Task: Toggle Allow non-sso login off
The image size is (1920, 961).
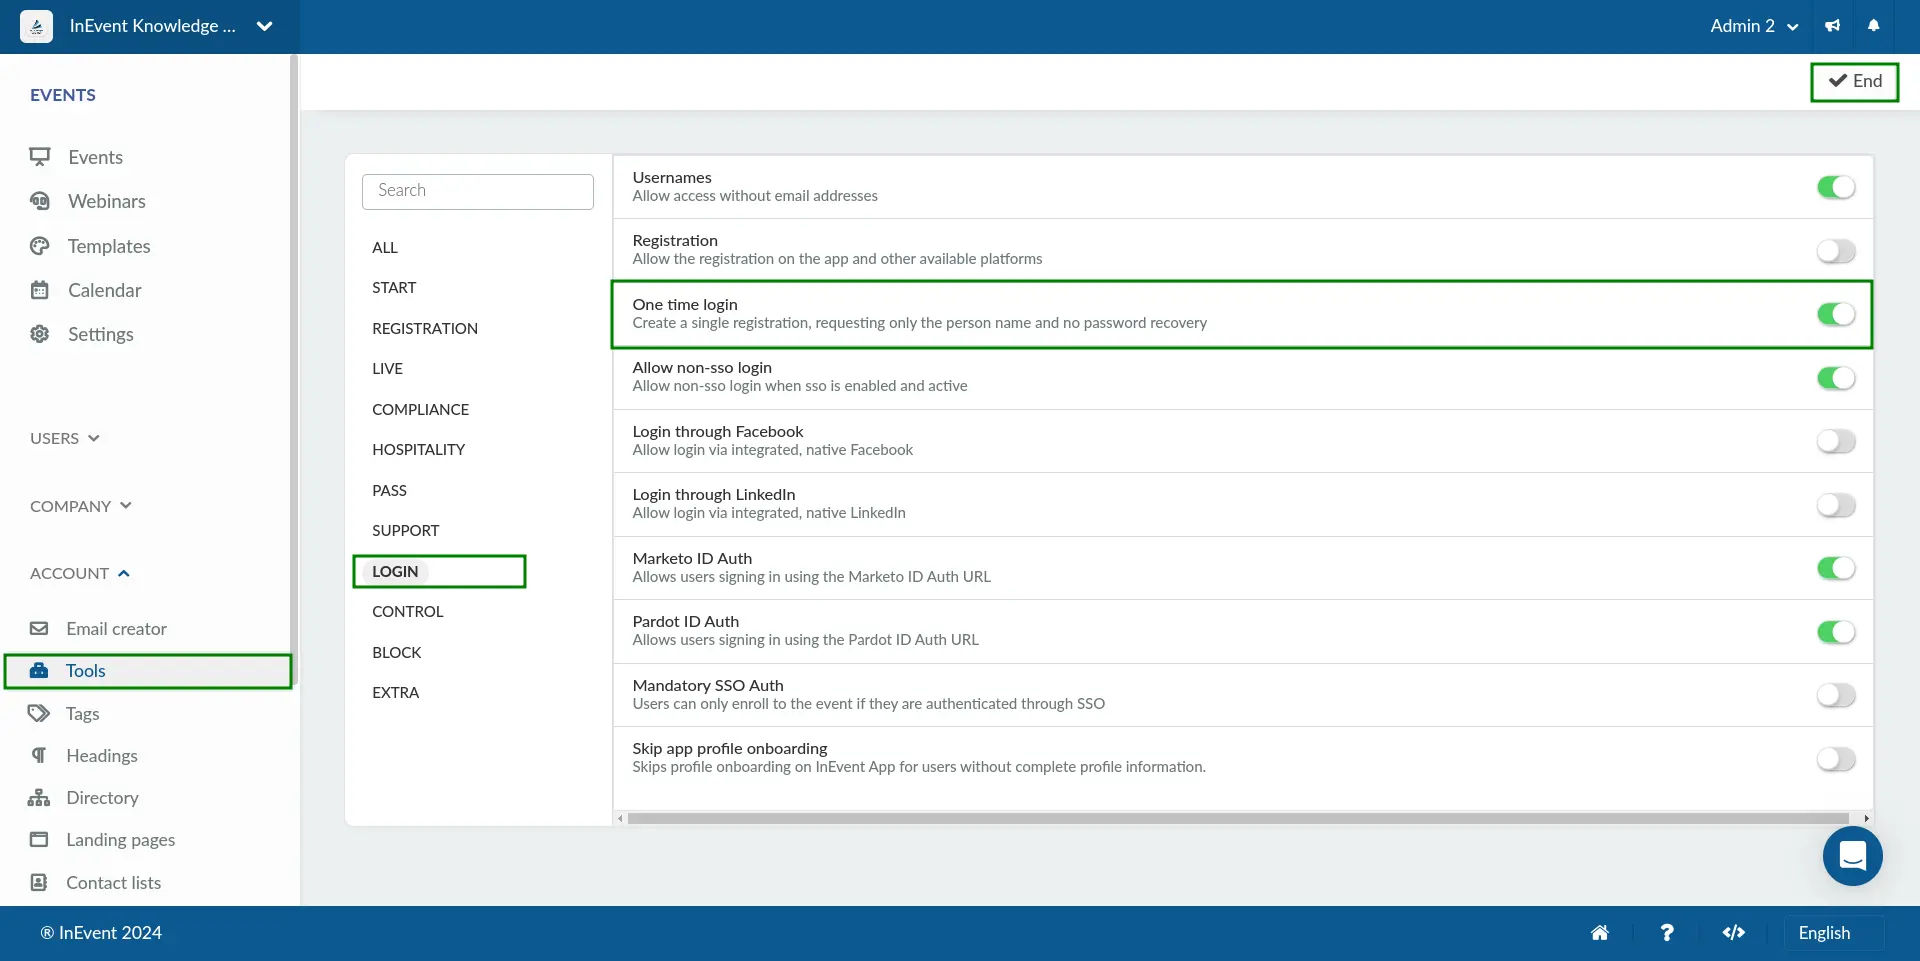Action: coord(1836,378)
